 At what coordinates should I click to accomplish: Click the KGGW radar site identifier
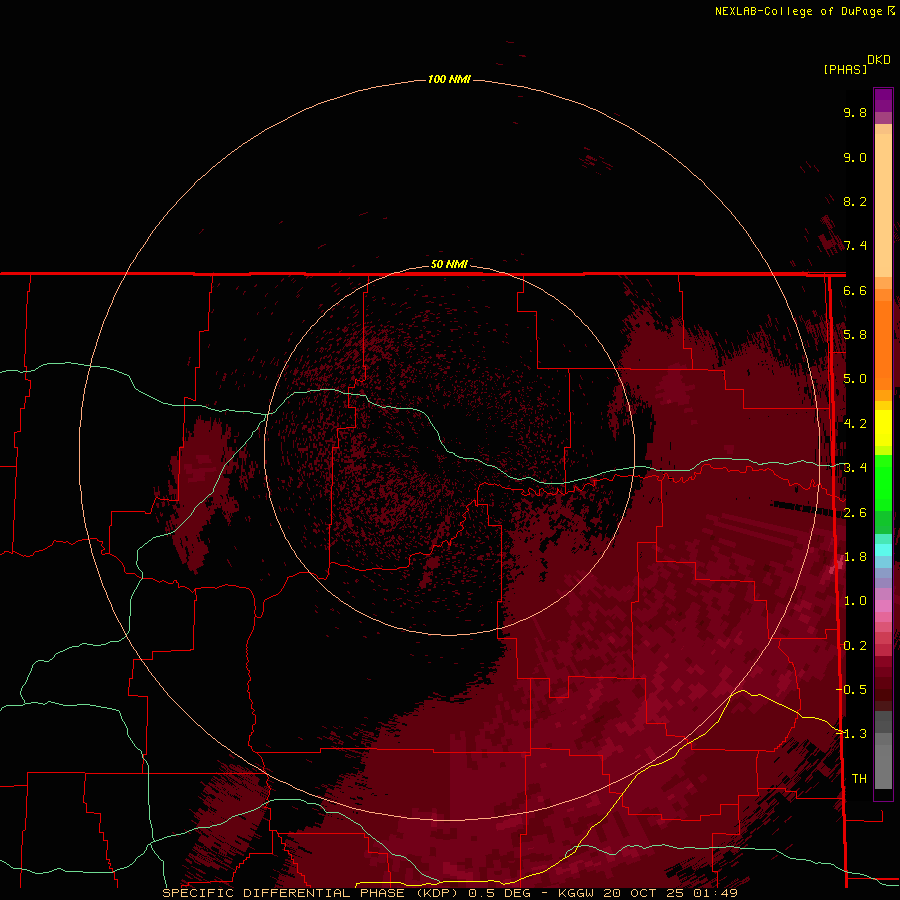tap(577, 893)
